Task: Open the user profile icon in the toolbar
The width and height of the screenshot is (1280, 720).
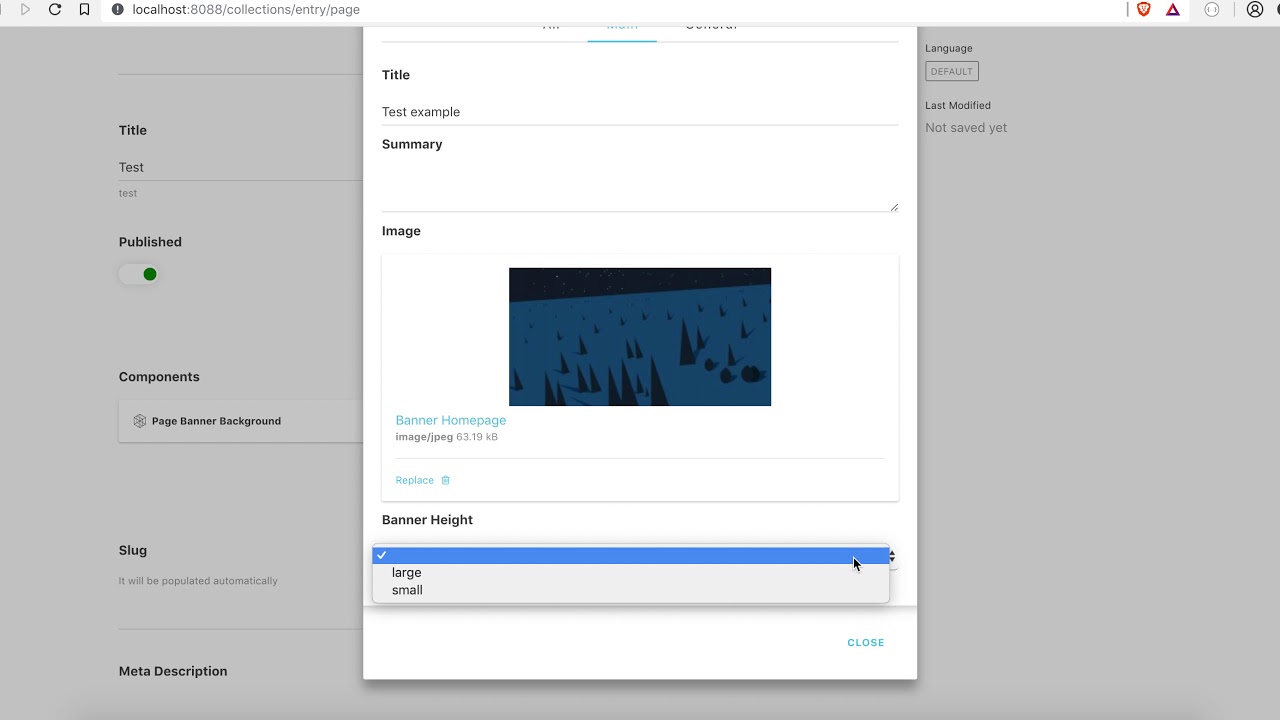Action: 1255,10
